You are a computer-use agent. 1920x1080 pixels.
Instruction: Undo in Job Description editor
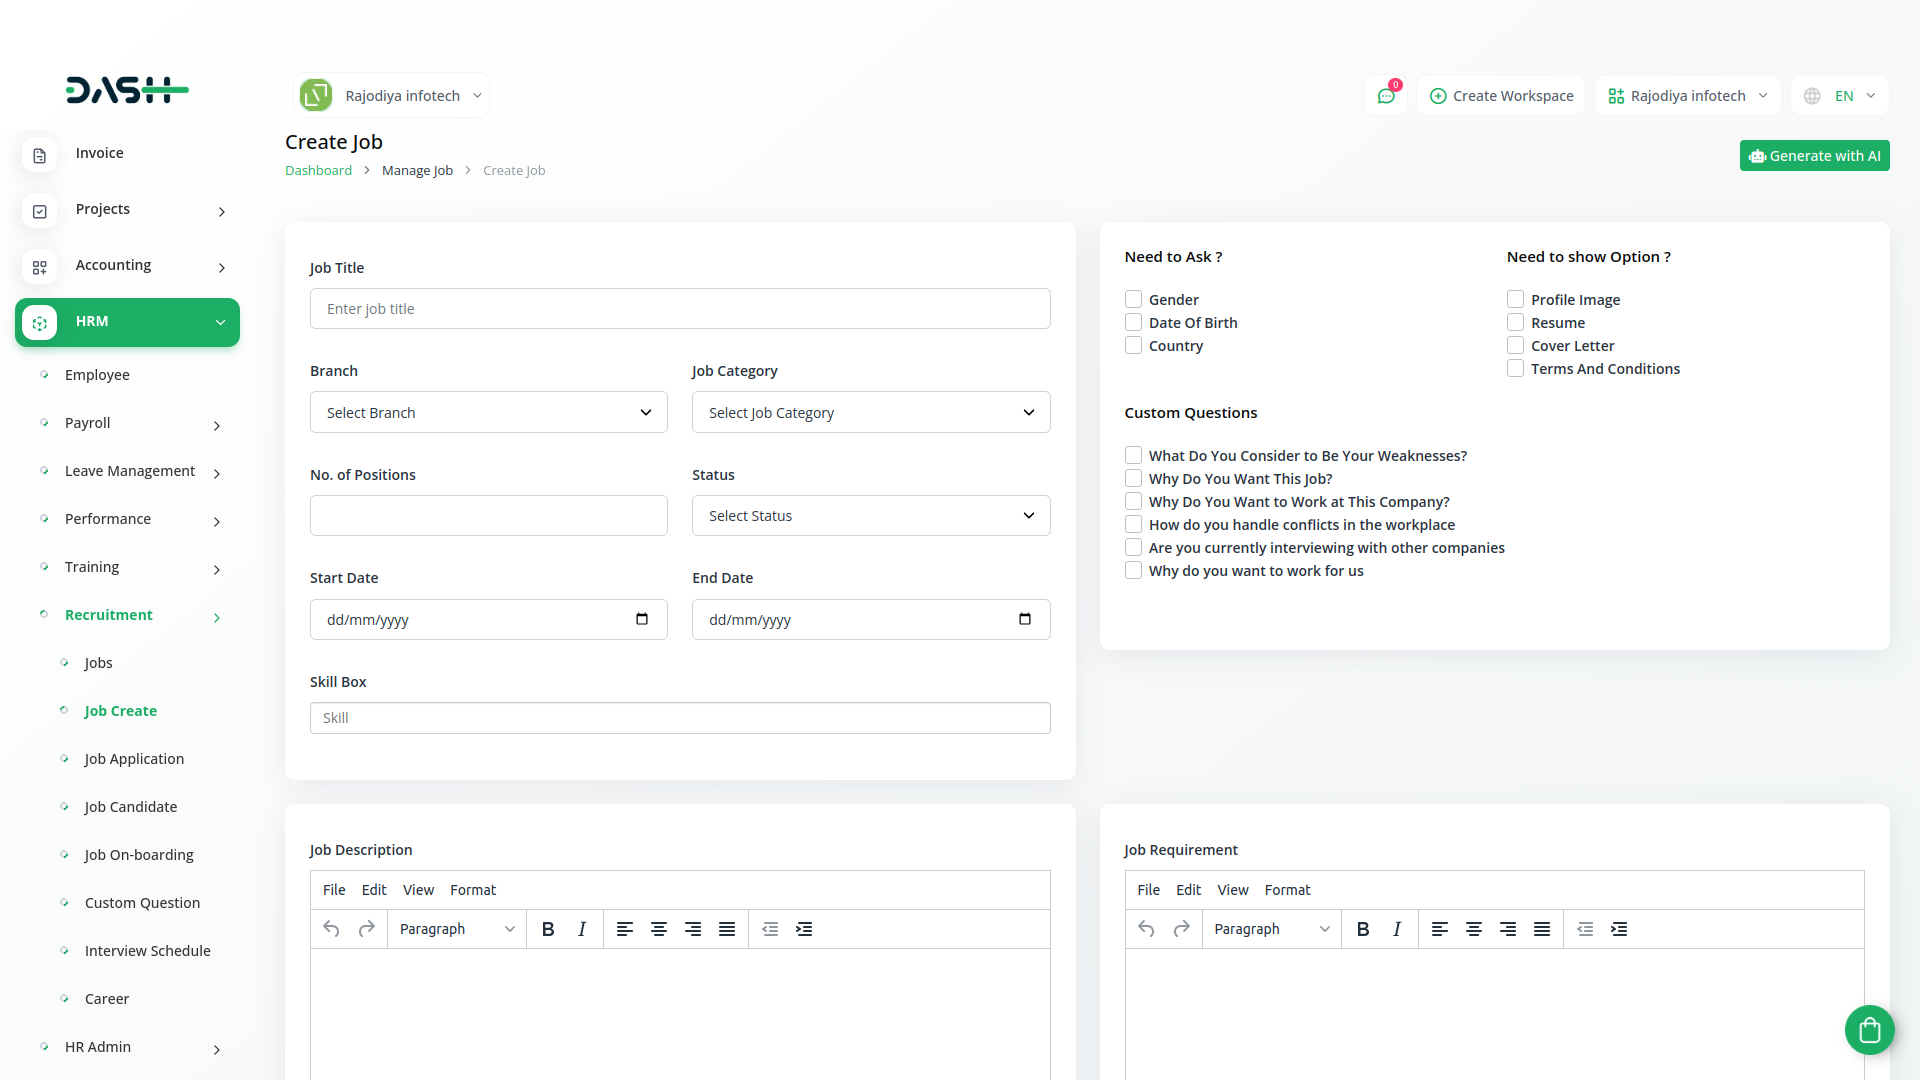point(331,929)
